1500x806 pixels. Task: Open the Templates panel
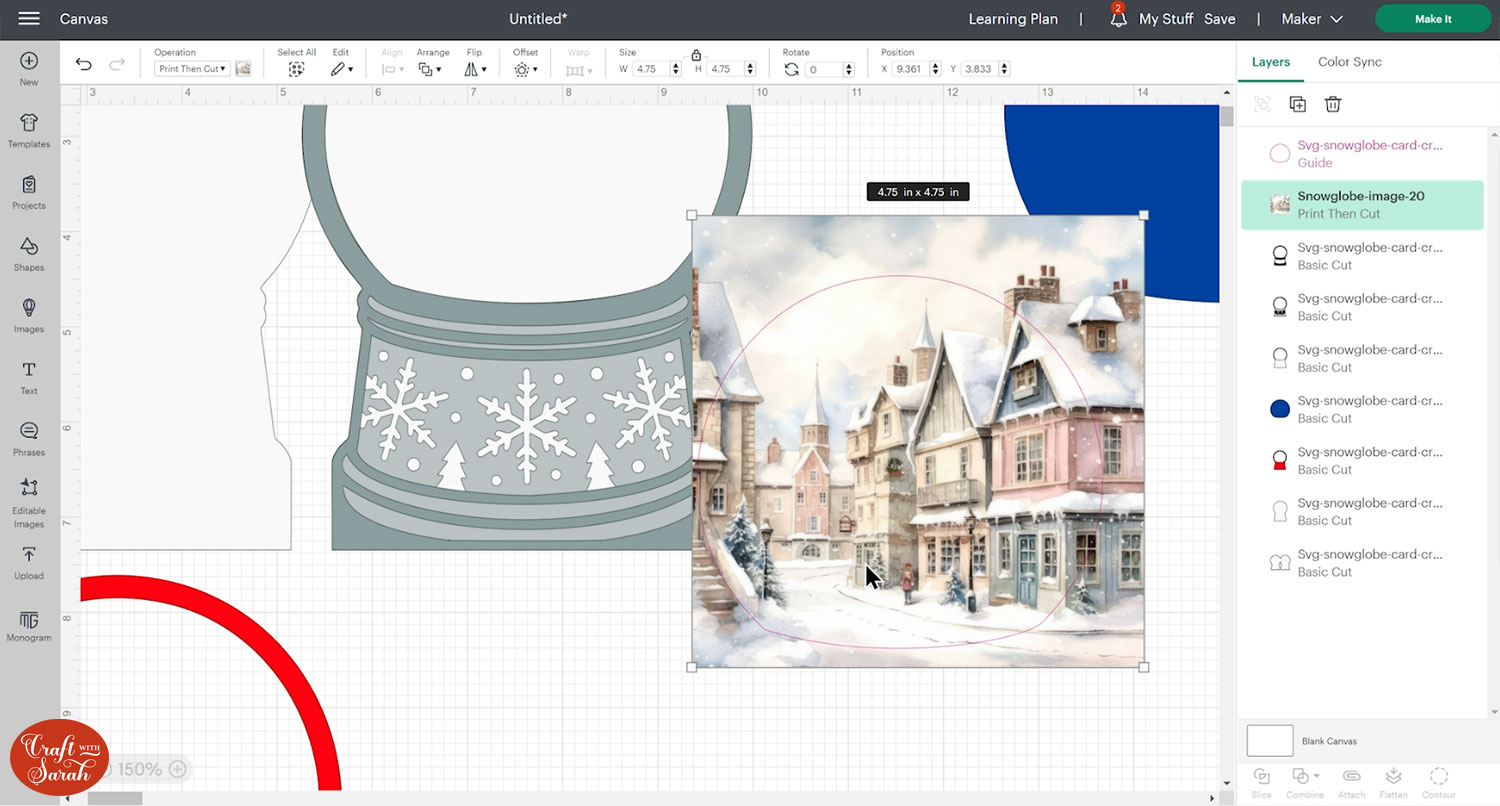coord(29,130)
